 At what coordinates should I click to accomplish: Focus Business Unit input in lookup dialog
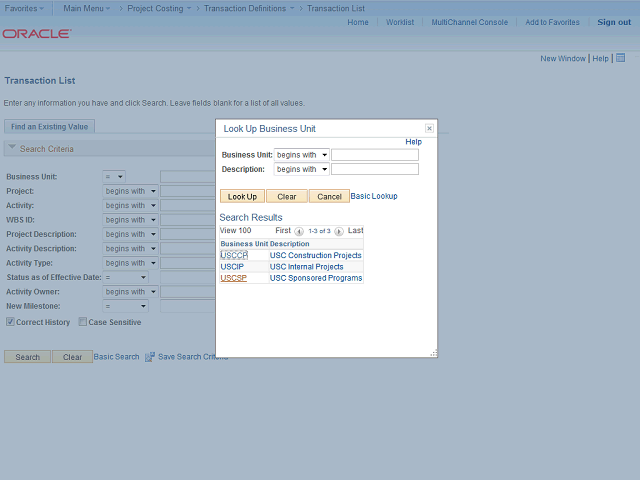[x=375, y=155]
